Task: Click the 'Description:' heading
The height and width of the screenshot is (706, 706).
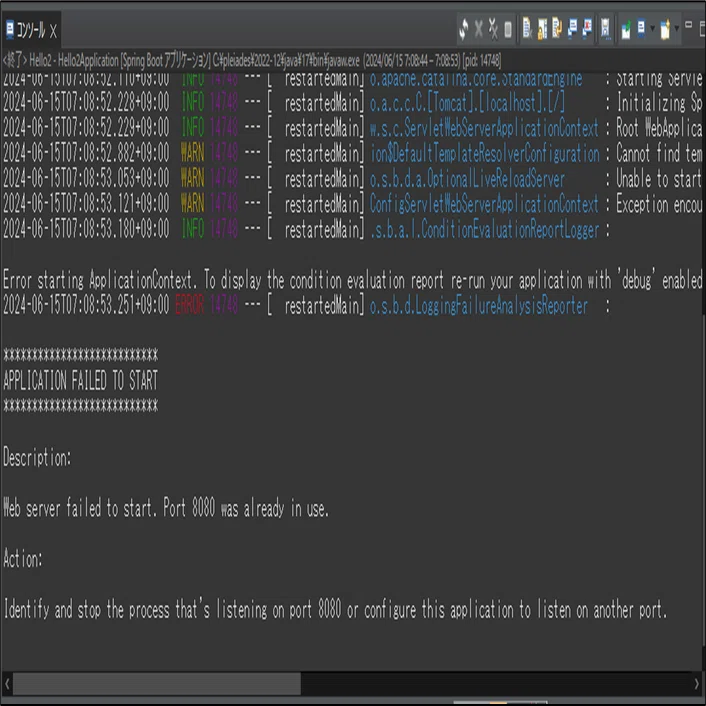Action: [37, 458]
